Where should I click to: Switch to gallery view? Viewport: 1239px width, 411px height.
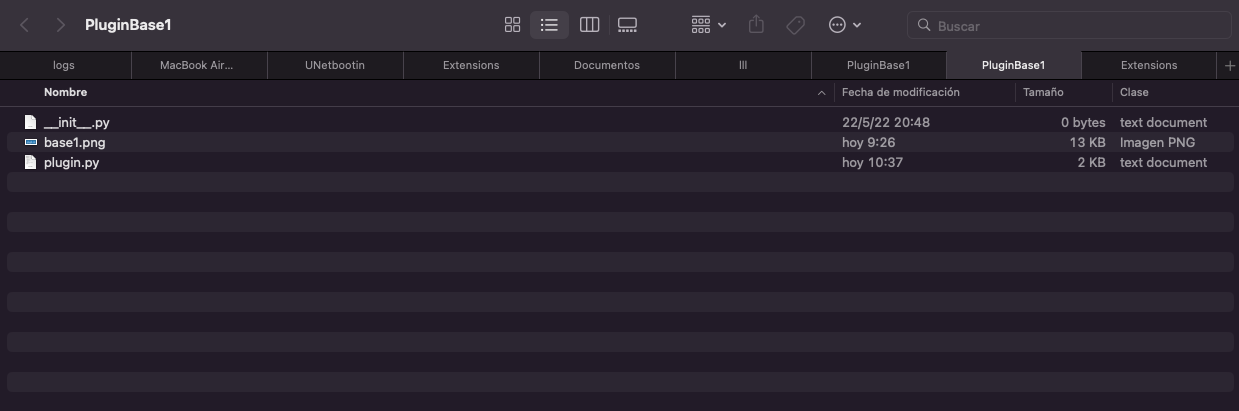pos(627,25)
